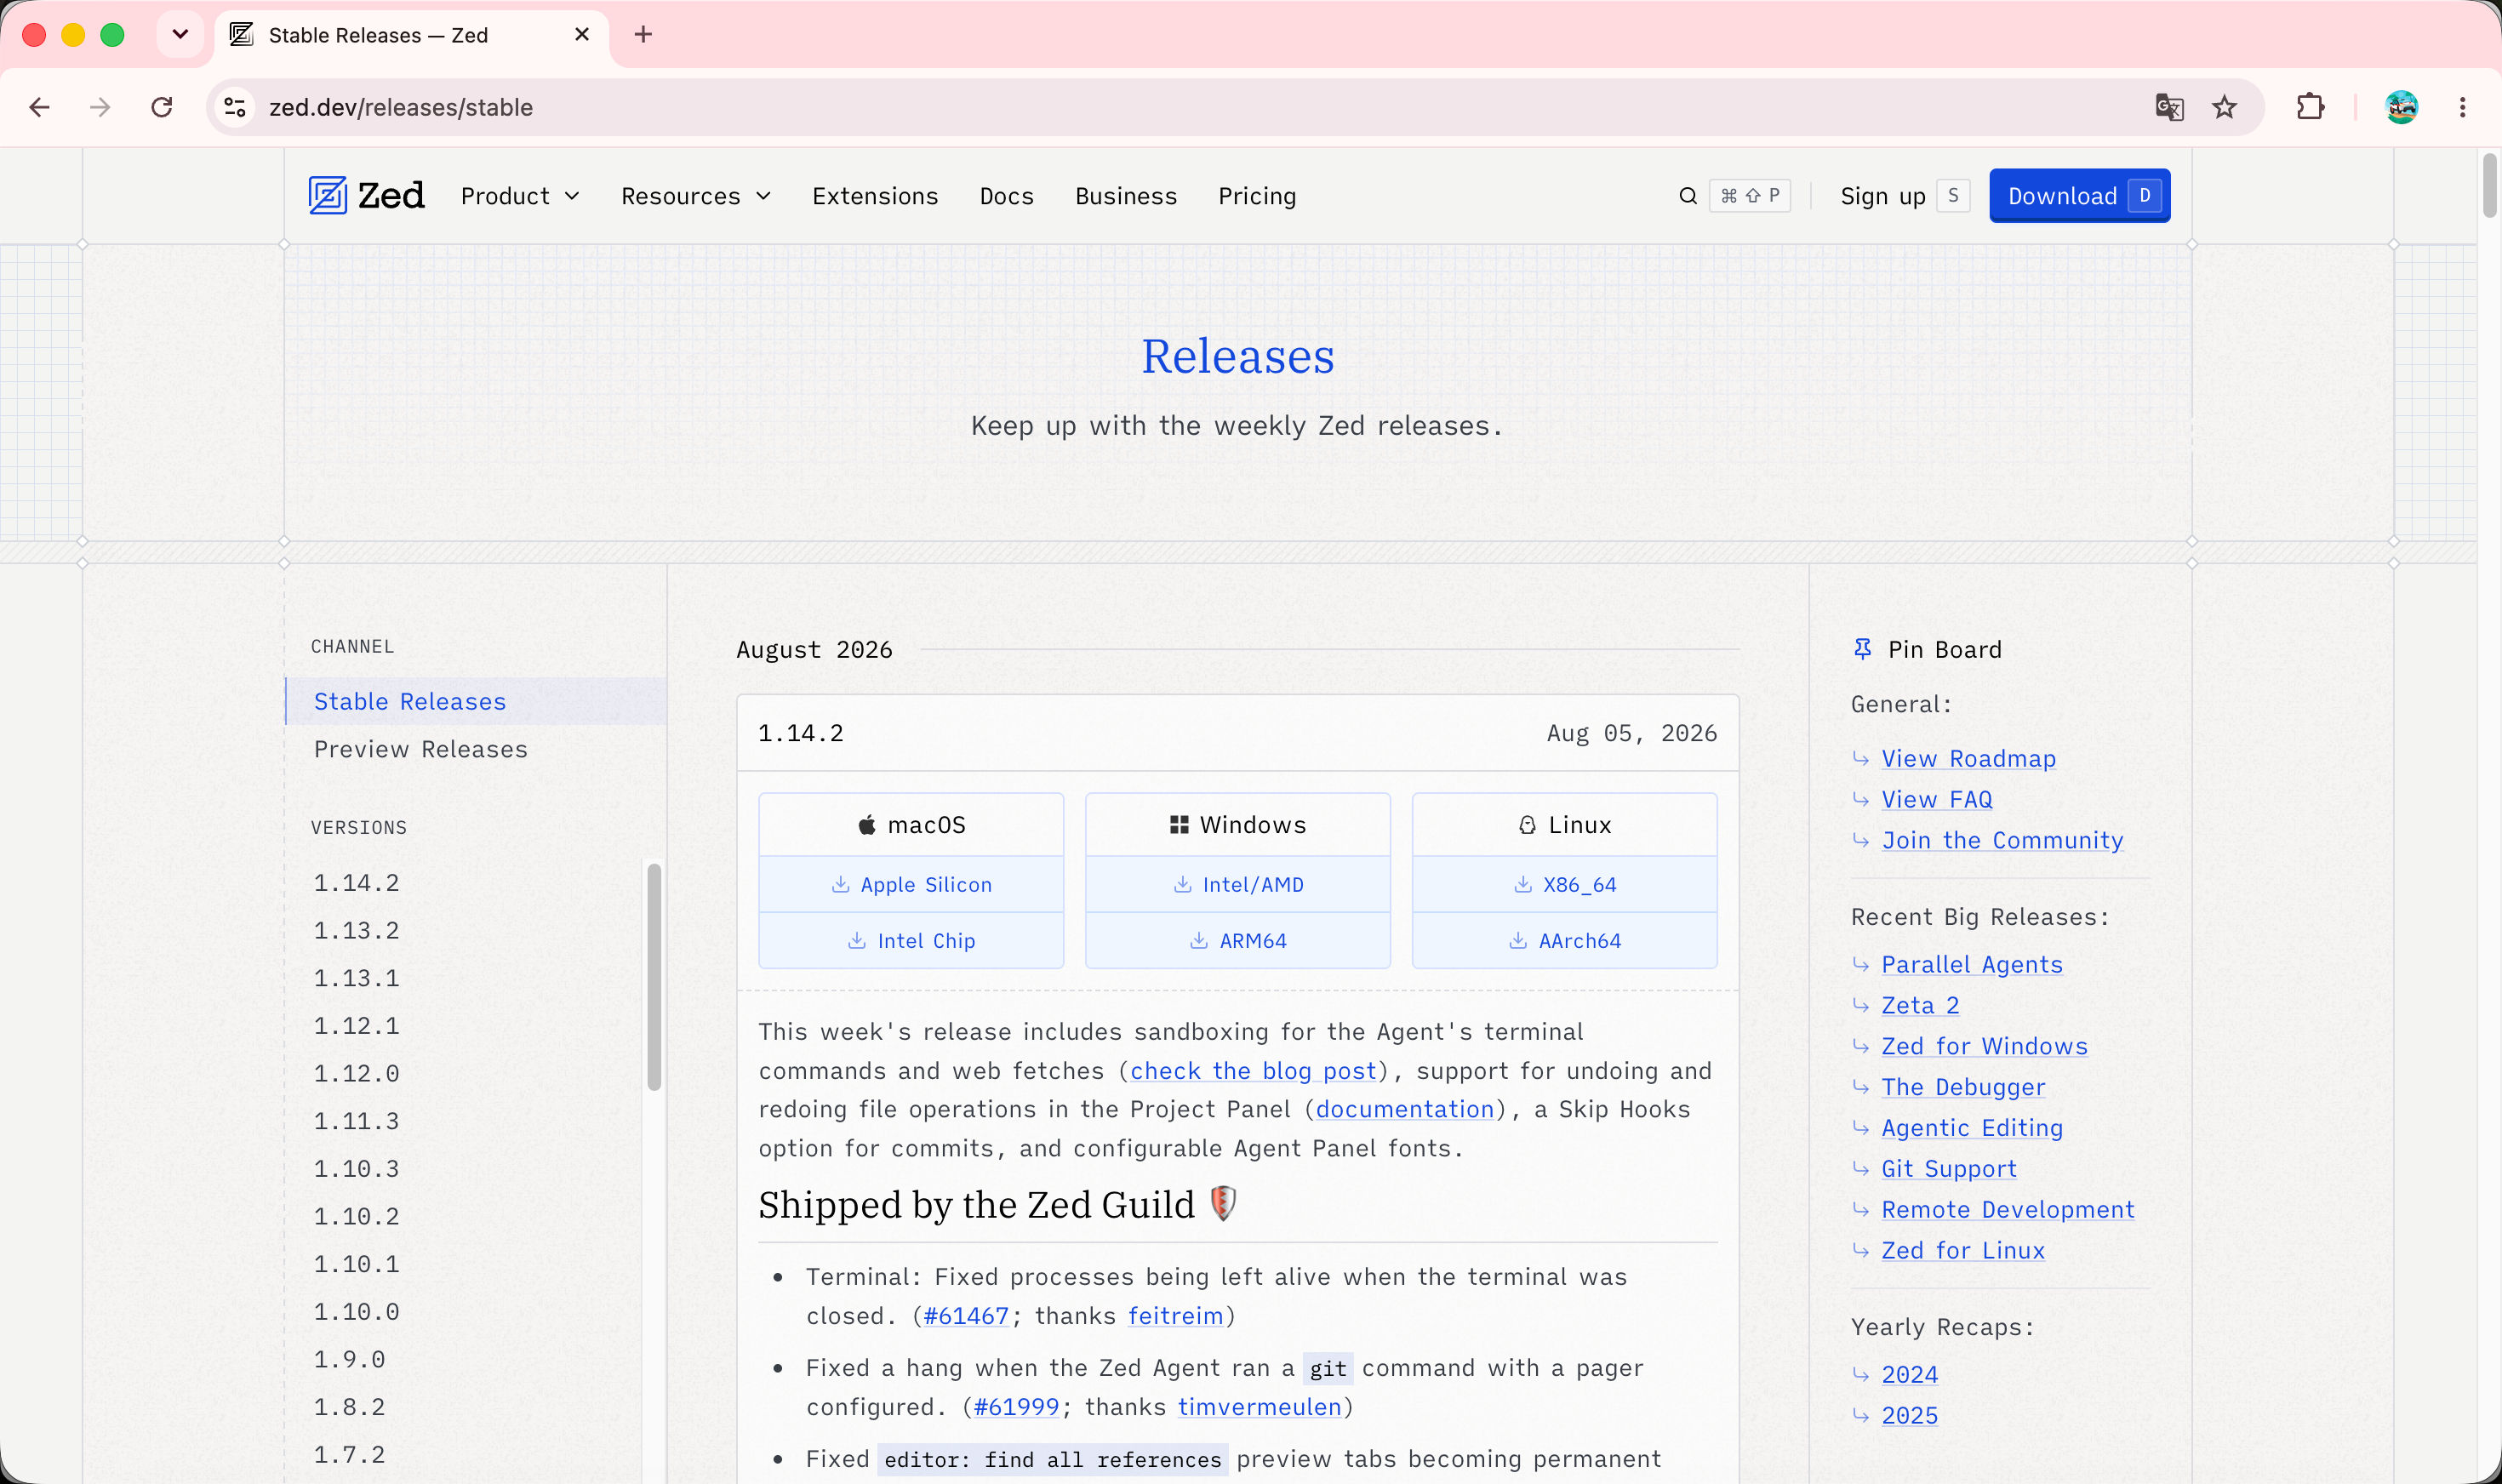Jump to version 1.12.1 in the list

click(x=356, y=1026)
